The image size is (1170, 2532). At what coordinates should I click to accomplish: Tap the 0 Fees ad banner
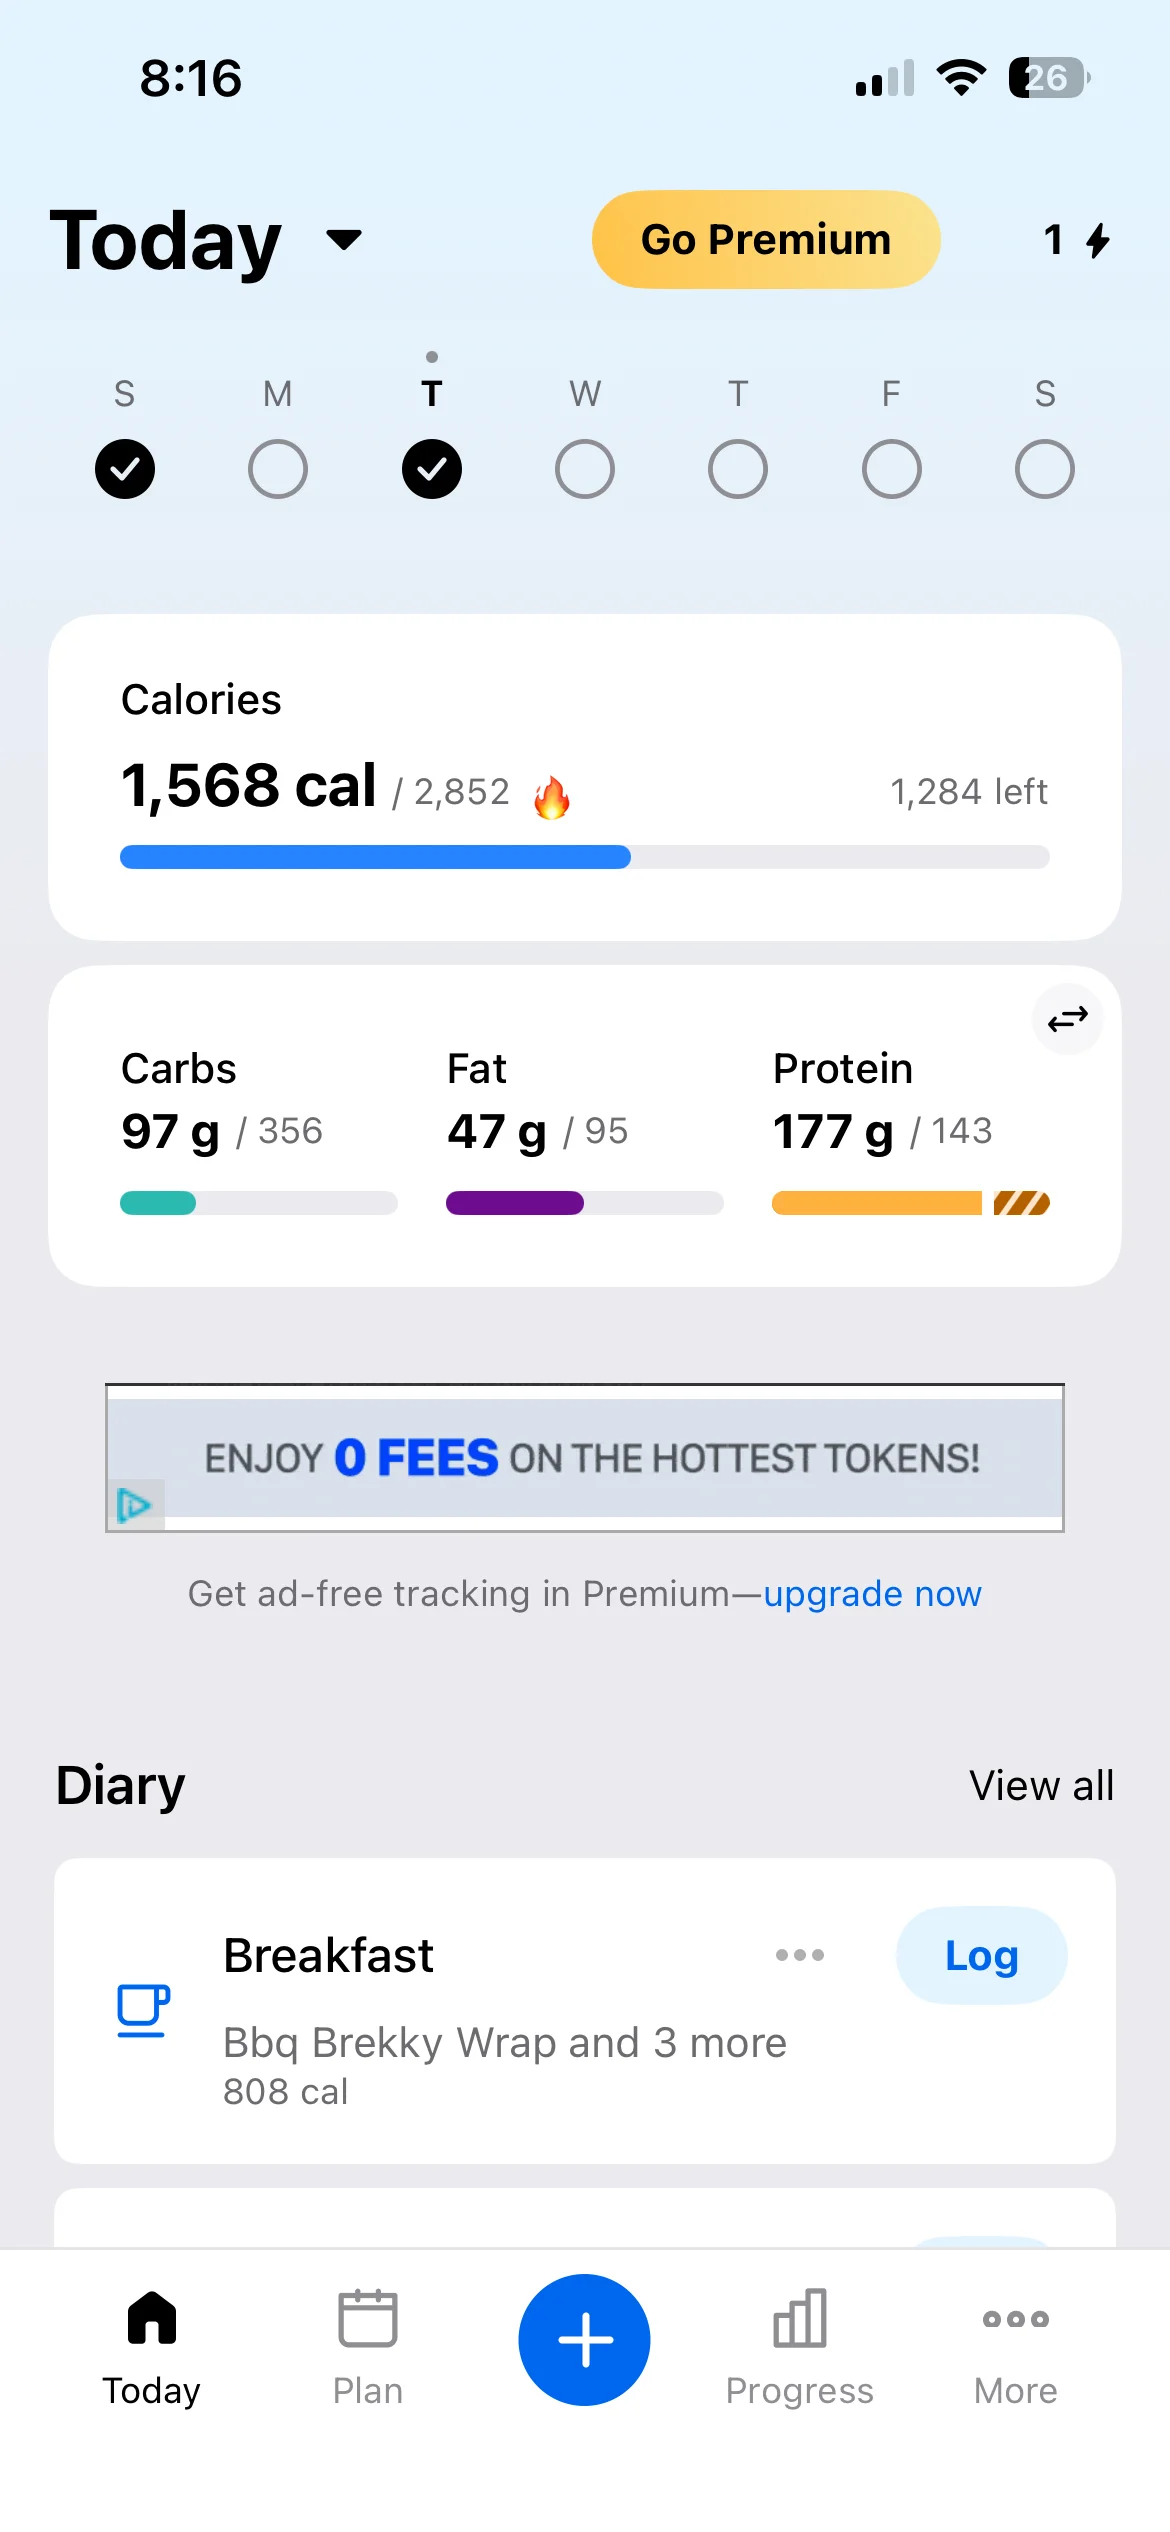coord(590,1458)
